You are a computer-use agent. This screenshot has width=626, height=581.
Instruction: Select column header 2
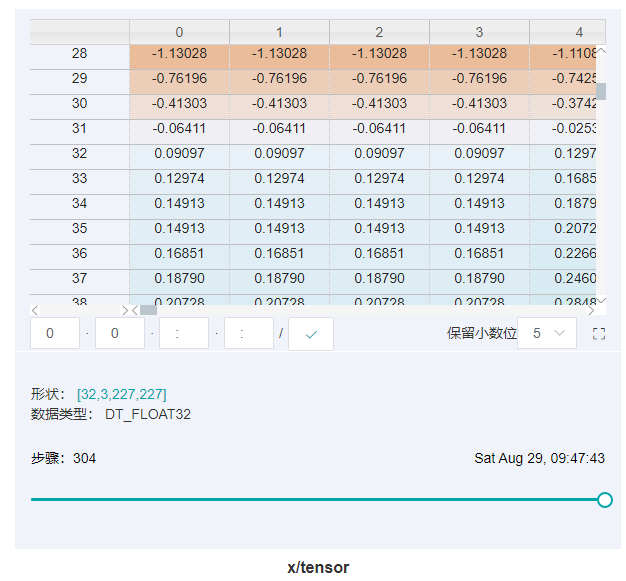[x=379, y=32]
